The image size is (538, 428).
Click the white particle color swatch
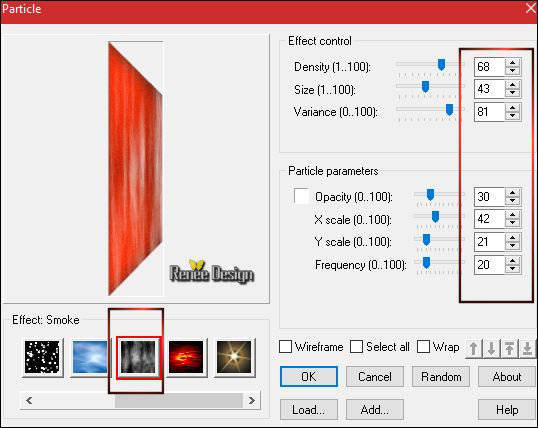pyautogui.click(x=301, y=196)
